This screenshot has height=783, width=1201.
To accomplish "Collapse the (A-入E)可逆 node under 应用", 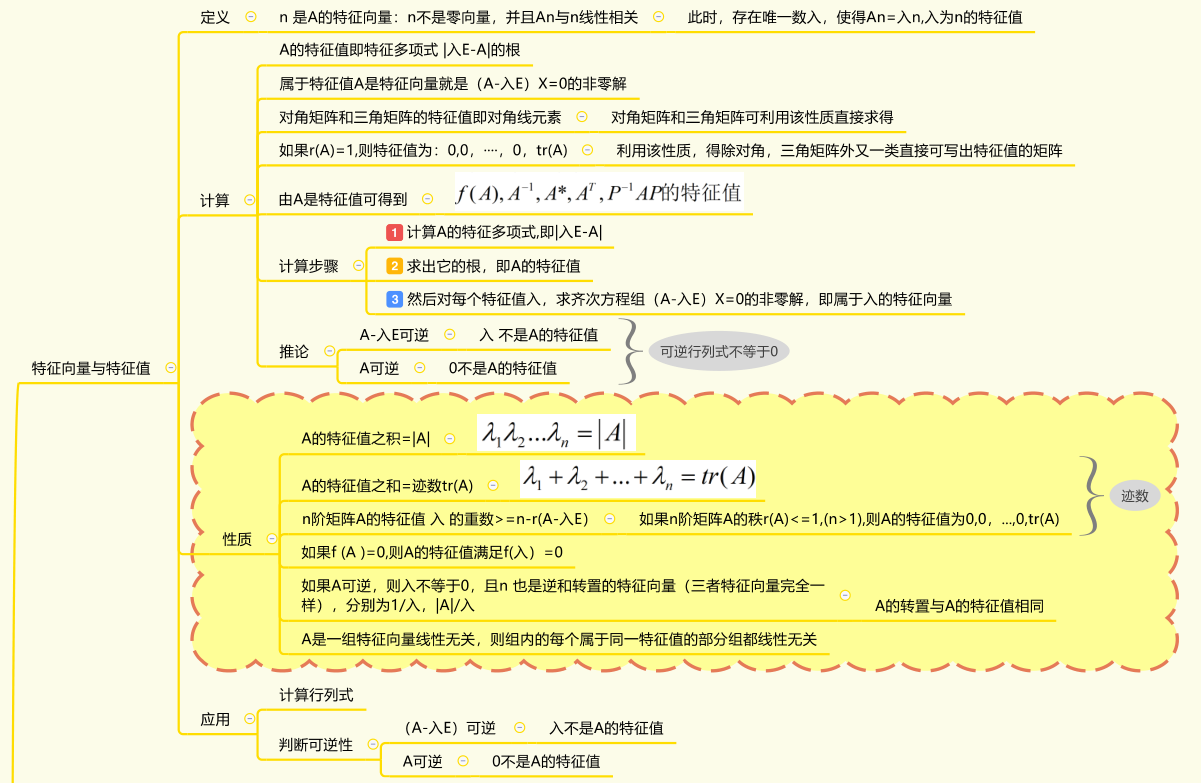I will 519,728.
